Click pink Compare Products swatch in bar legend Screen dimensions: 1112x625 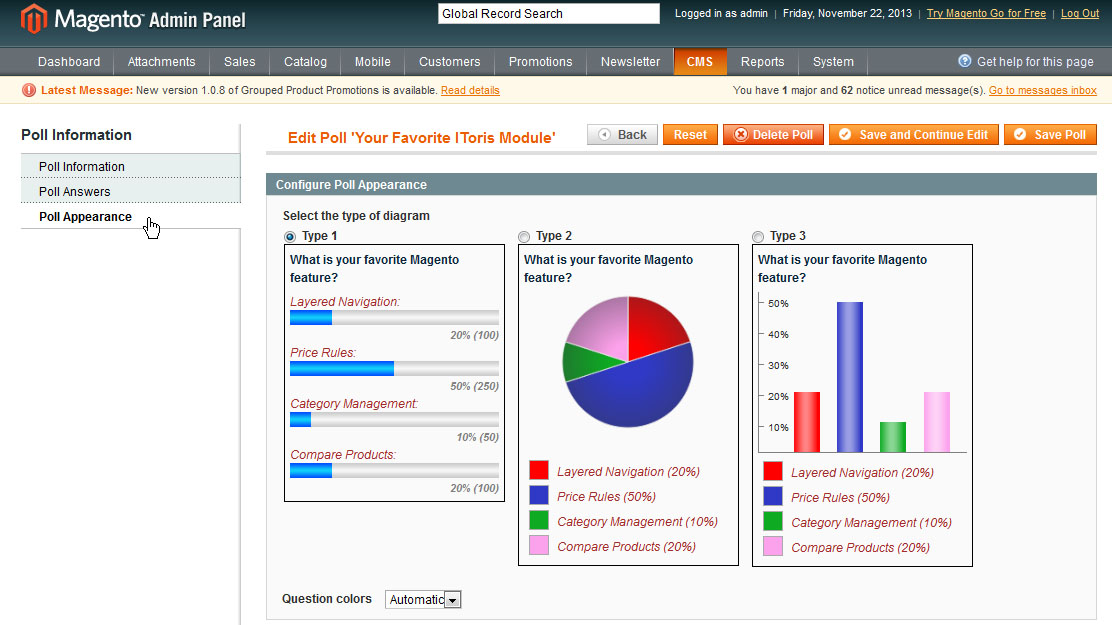click(773, 546)
